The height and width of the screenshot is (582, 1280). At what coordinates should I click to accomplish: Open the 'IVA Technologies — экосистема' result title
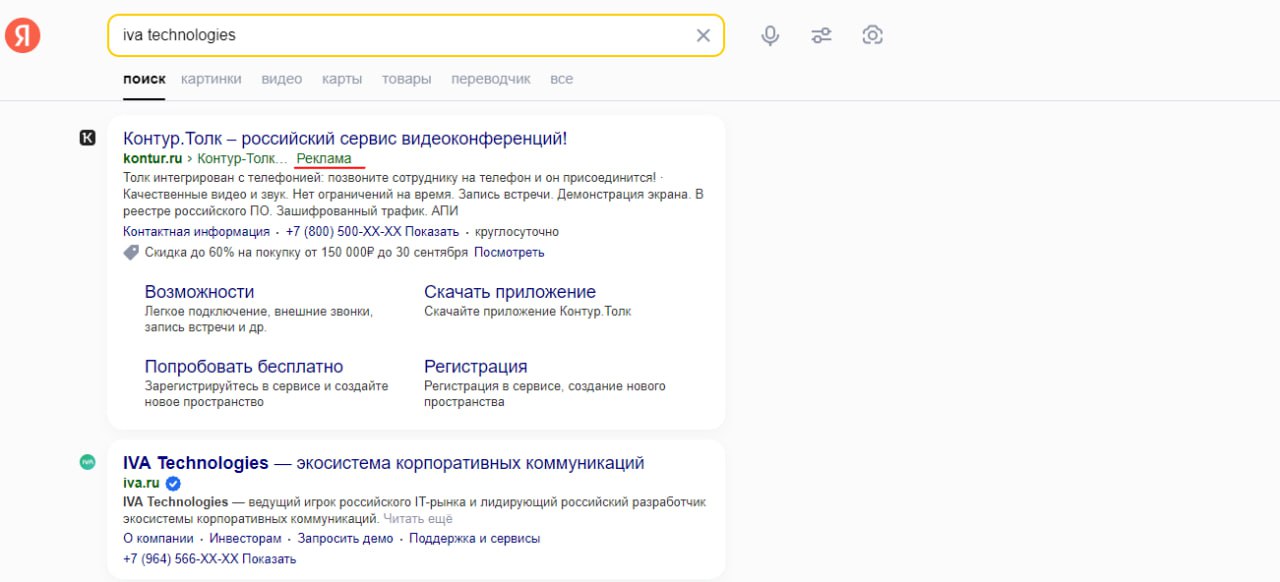click(384, 463)
